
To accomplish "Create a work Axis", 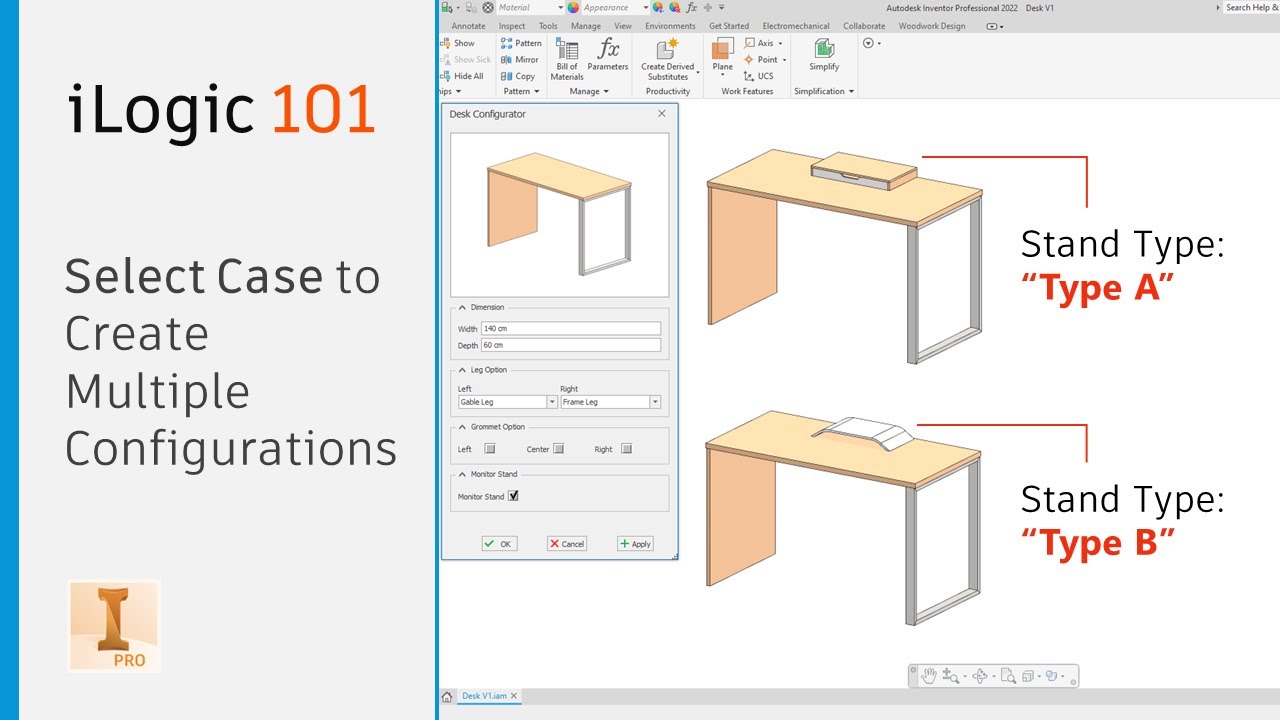I will pyautogui.click(x=764, y=43).
